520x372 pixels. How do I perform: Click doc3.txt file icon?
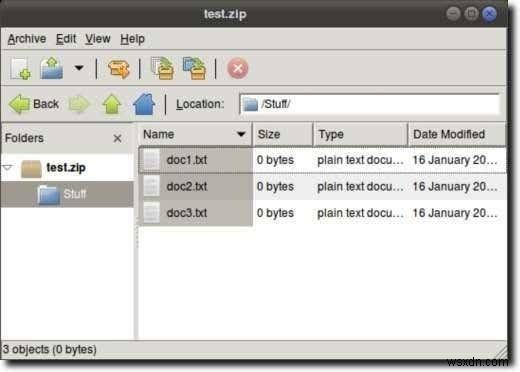(x=151, y=213)
